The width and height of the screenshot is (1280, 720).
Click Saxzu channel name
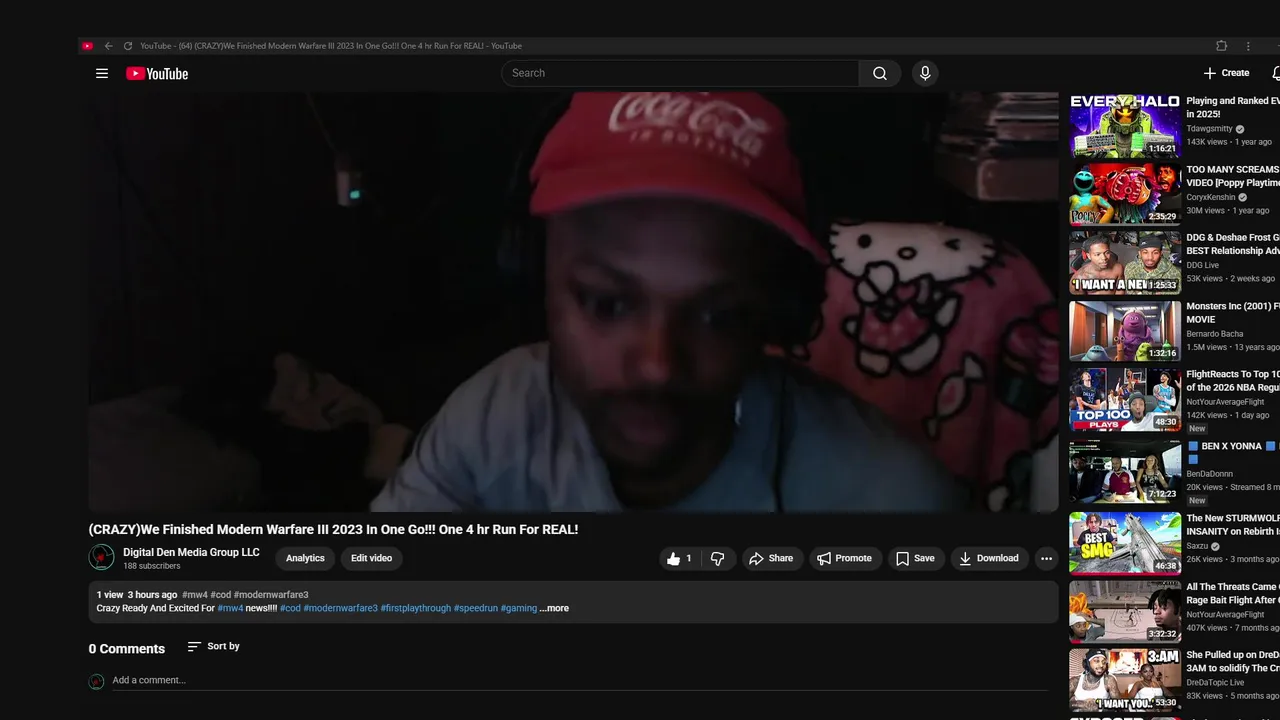point(1199,547)
